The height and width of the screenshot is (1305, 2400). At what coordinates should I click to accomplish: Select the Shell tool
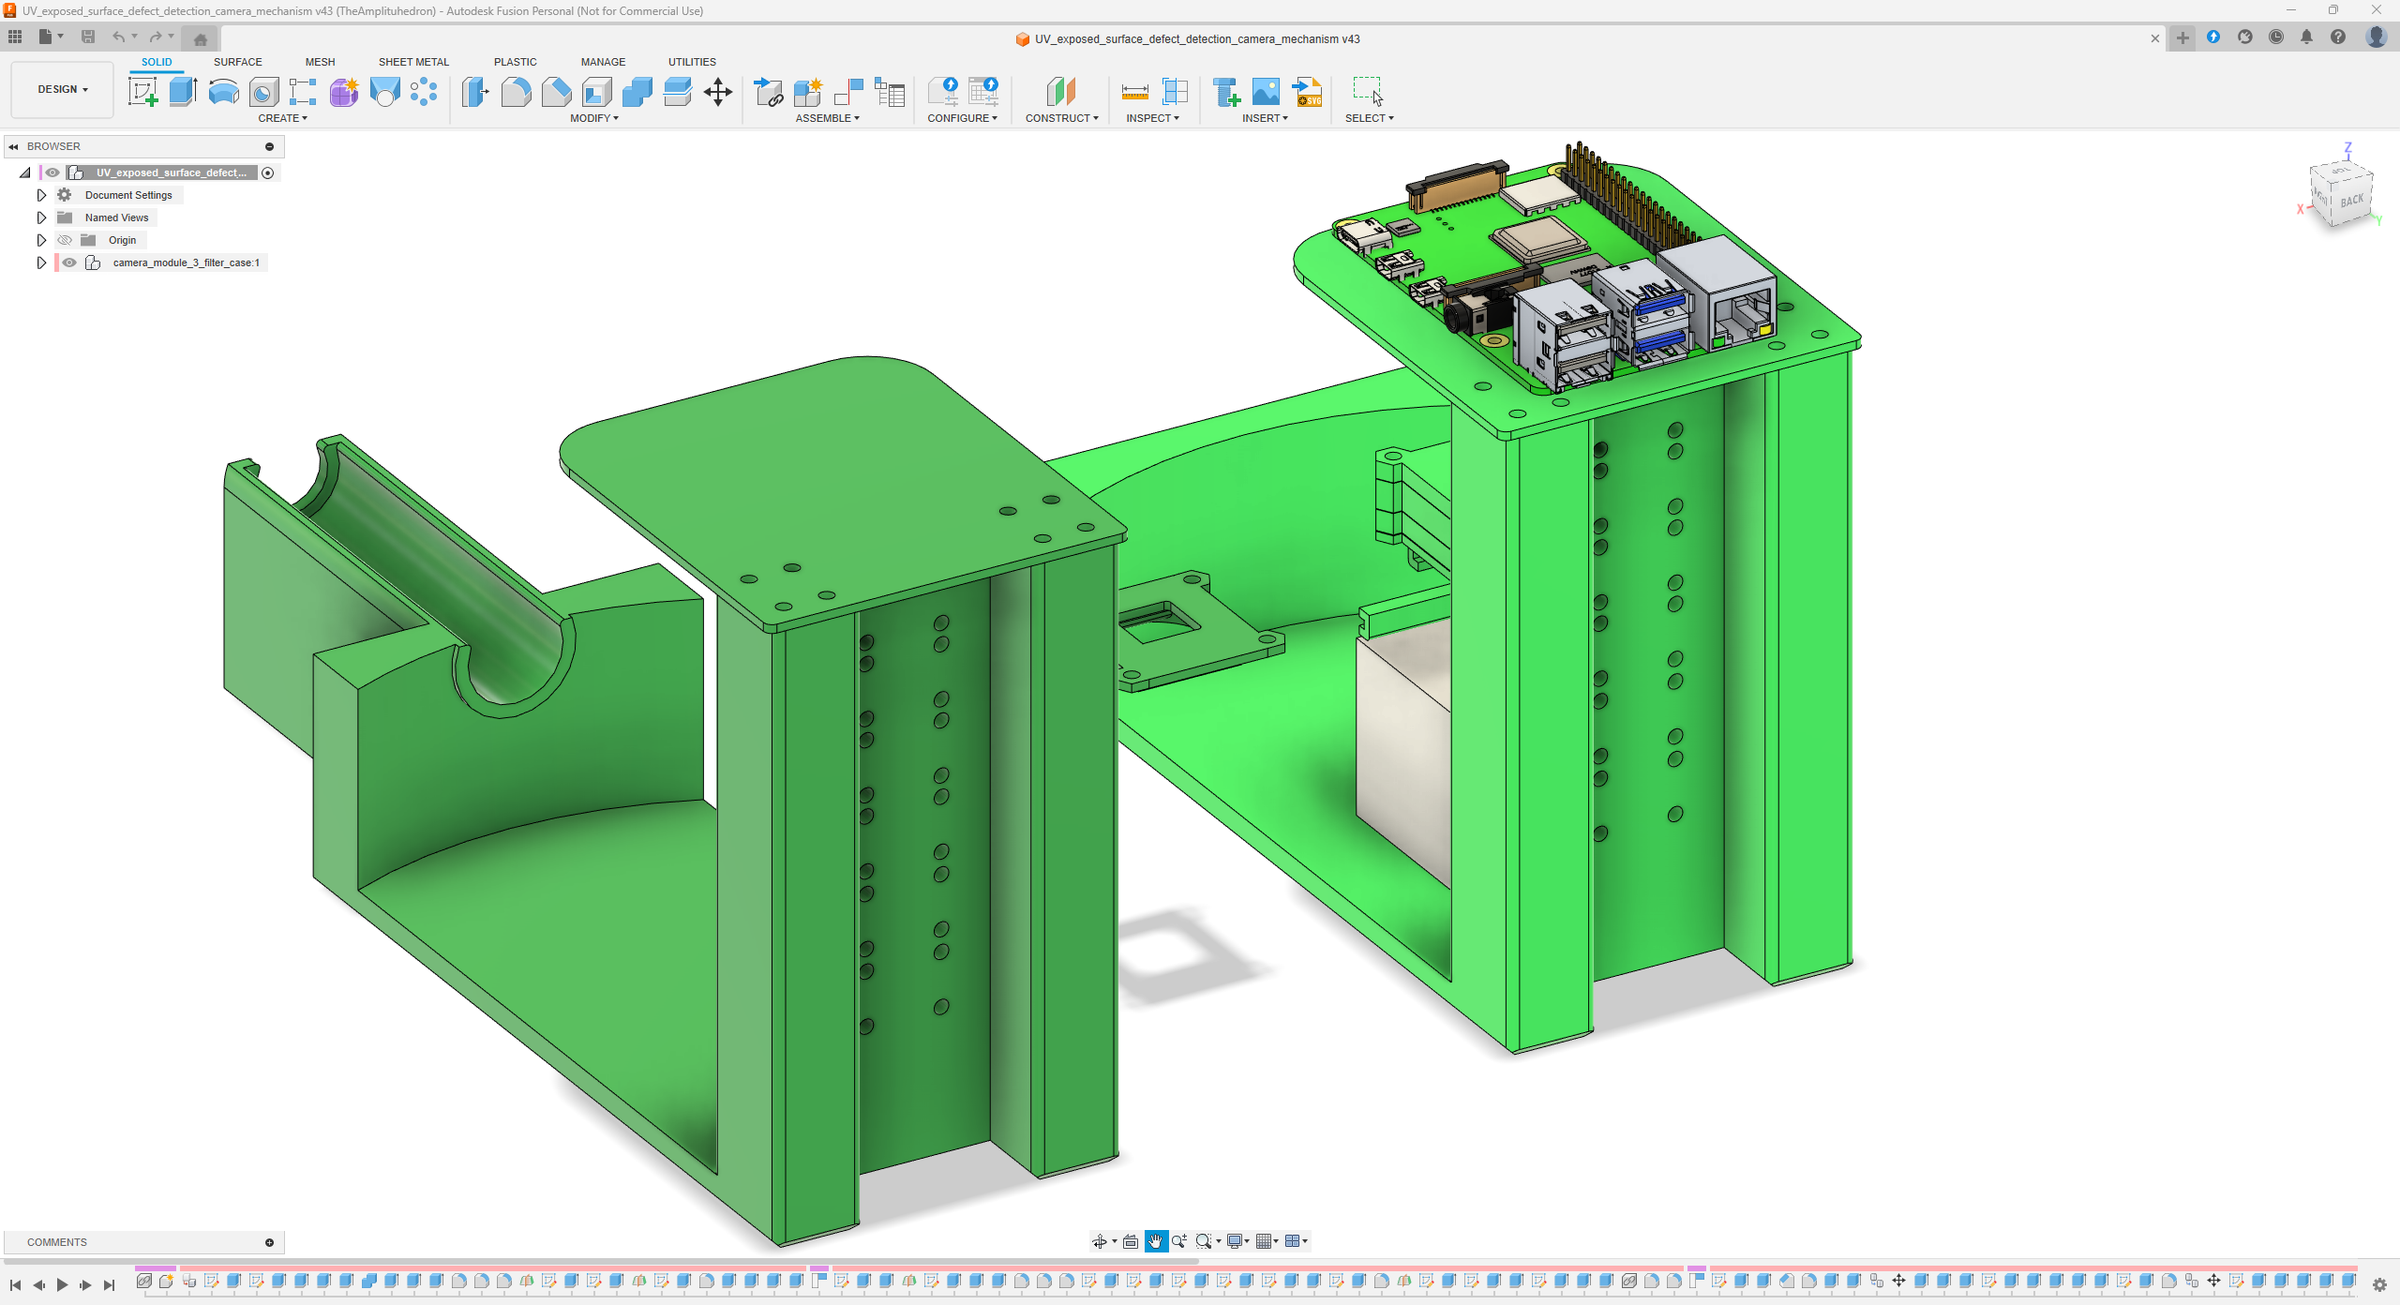597,92
